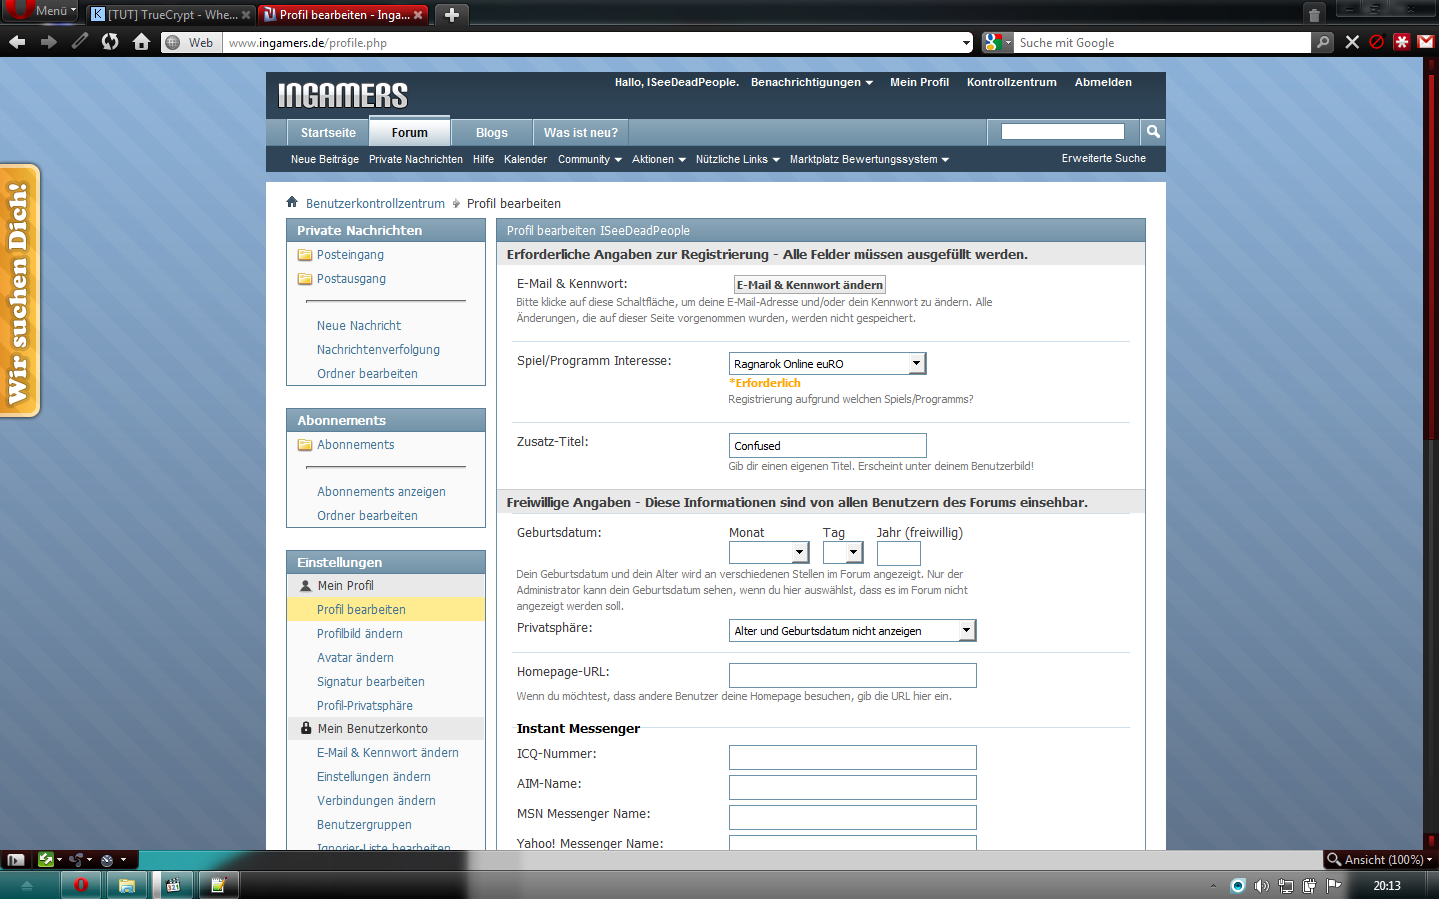Image resolution: width=1439 pixels, height=899 pixels.
Task: Open the Tag birthday dropdown
Action: pyautogui.click(x=853, y=553)
